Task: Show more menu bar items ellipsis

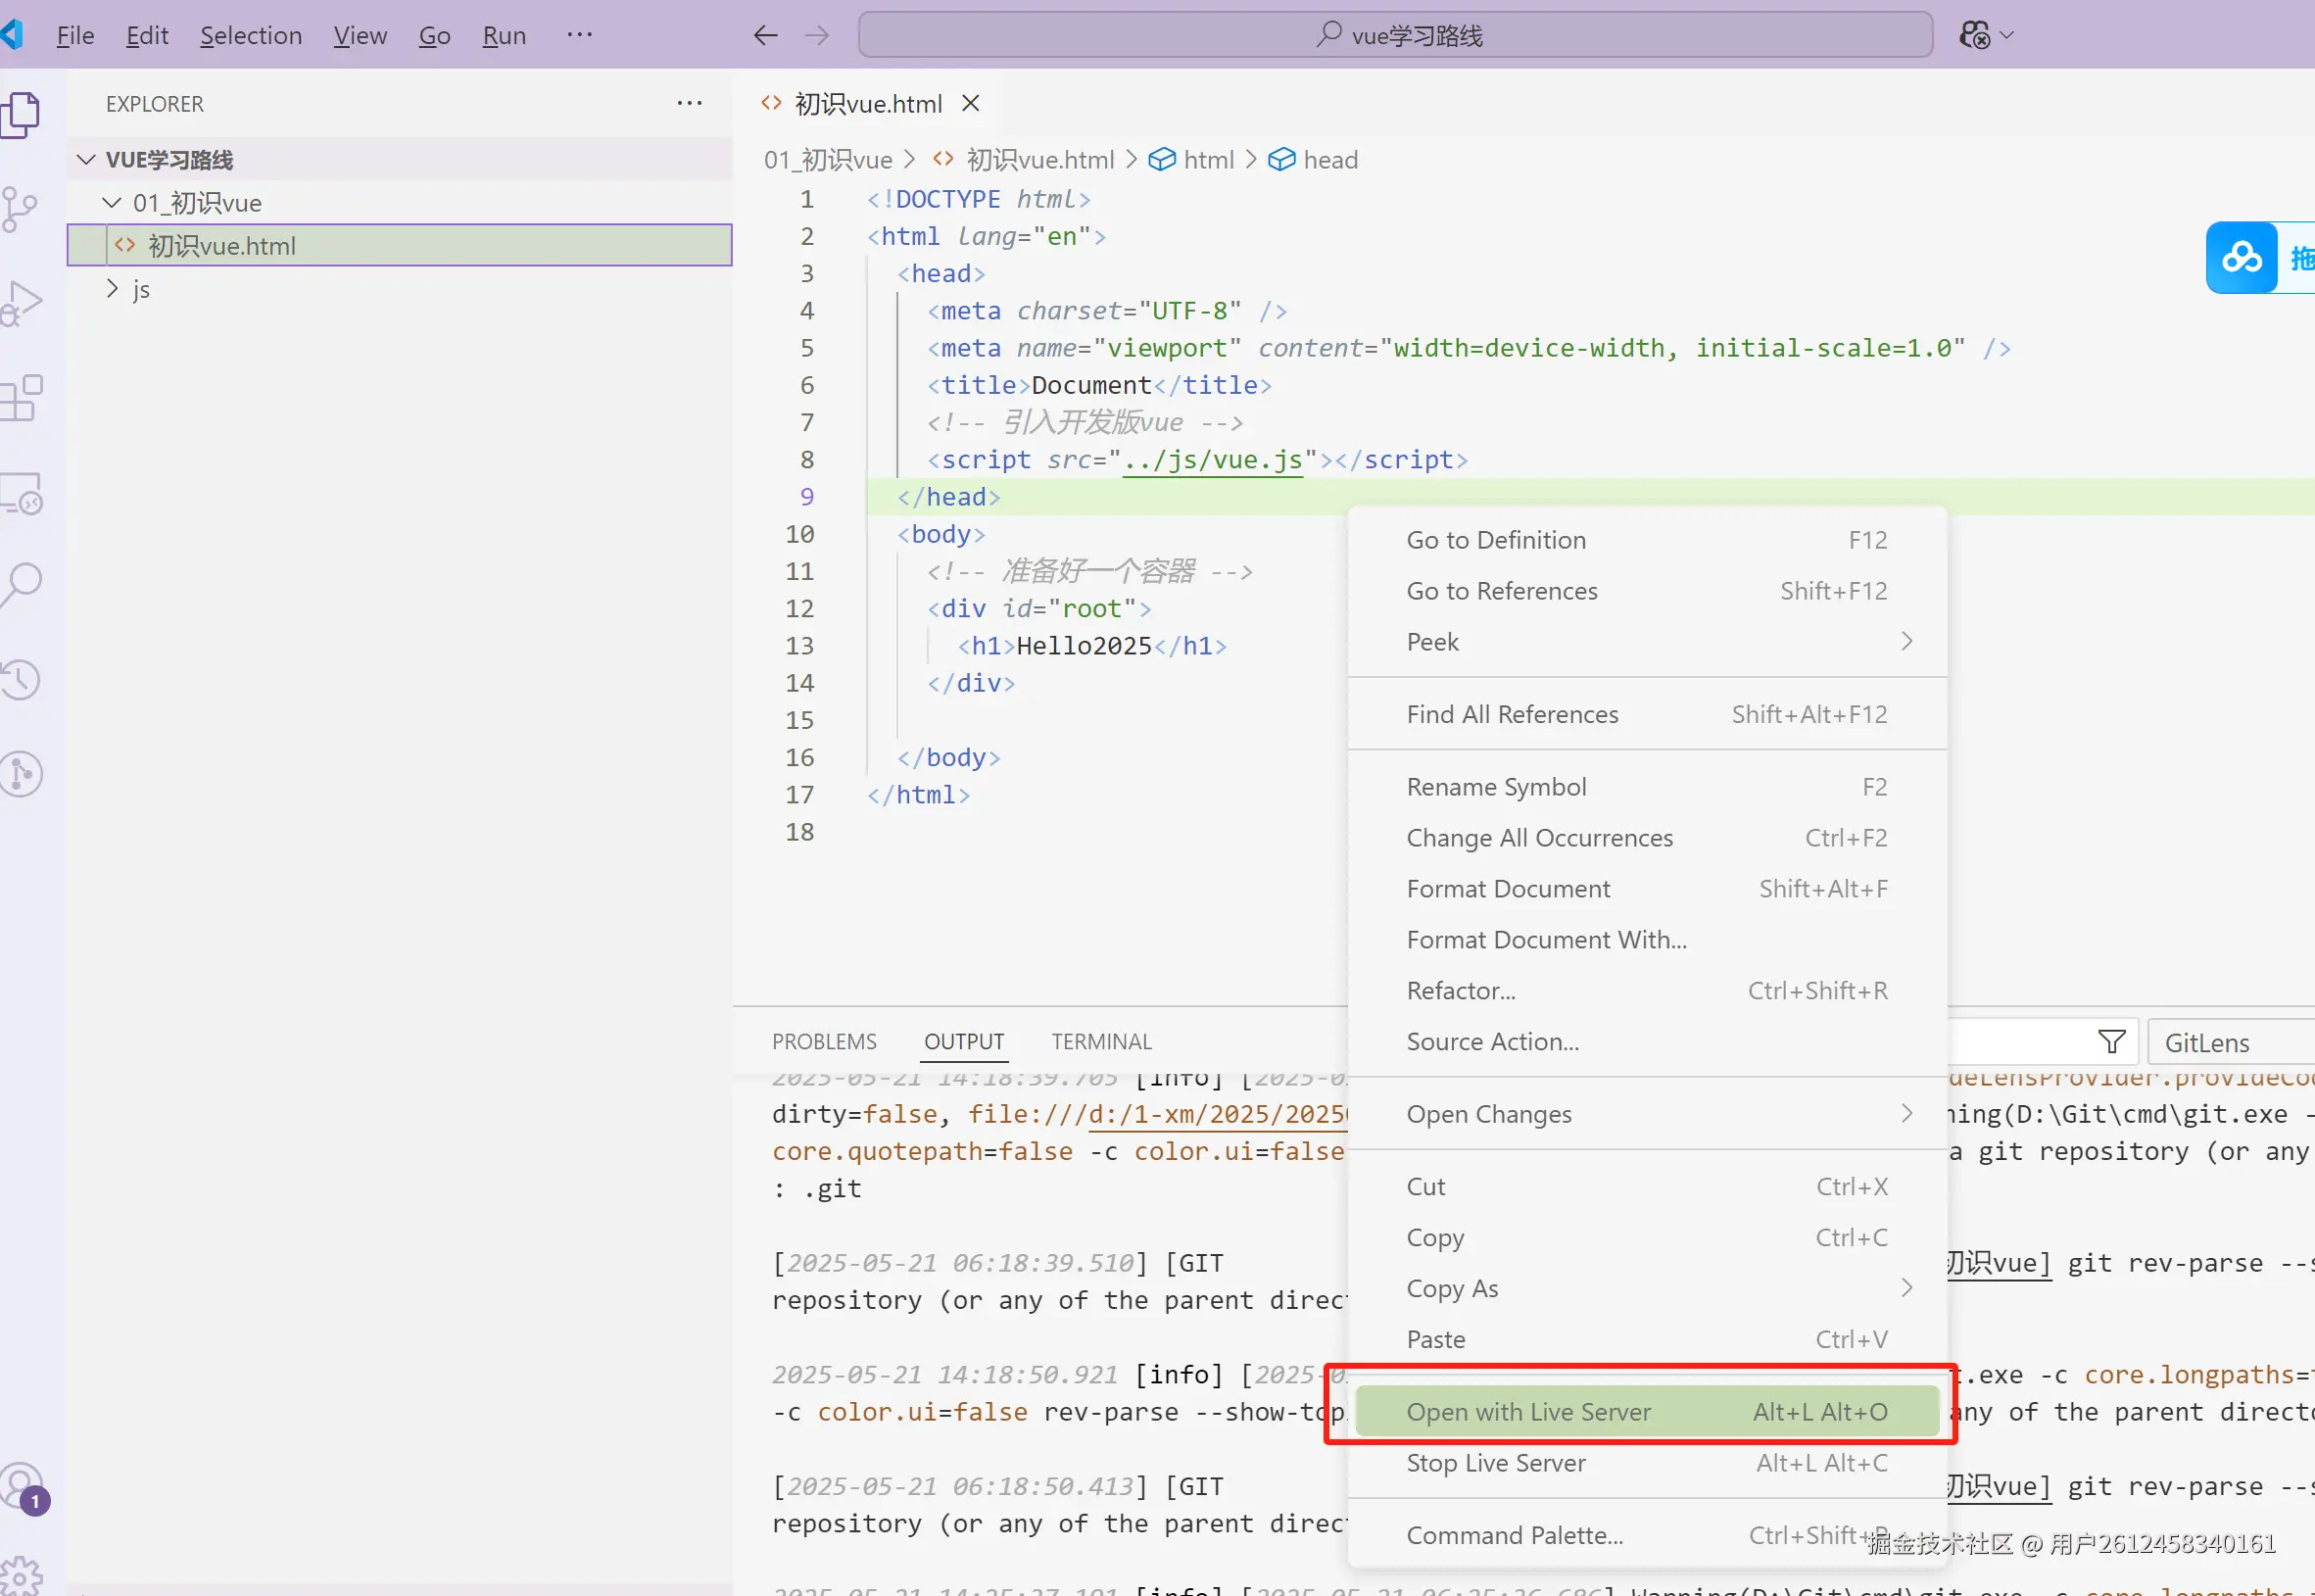Action: (579, 35)
